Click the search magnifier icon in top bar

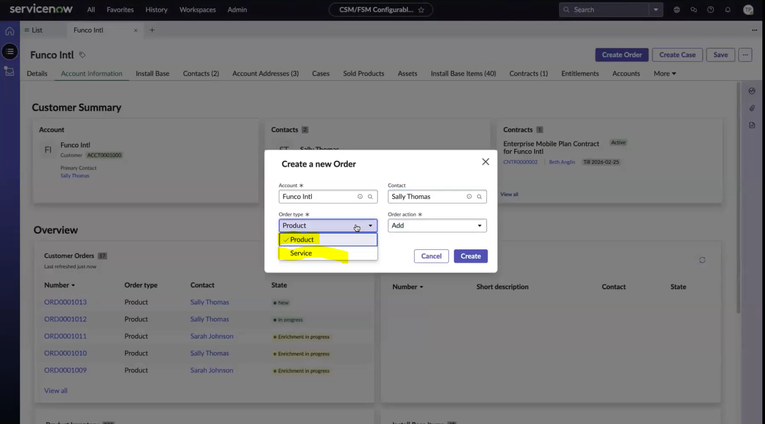566,10
